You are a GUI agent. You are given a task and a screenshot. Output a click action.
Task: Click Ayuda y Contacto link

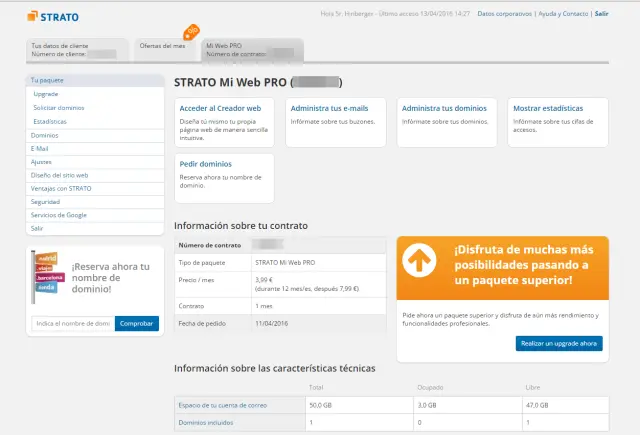(x=564, y=14)
